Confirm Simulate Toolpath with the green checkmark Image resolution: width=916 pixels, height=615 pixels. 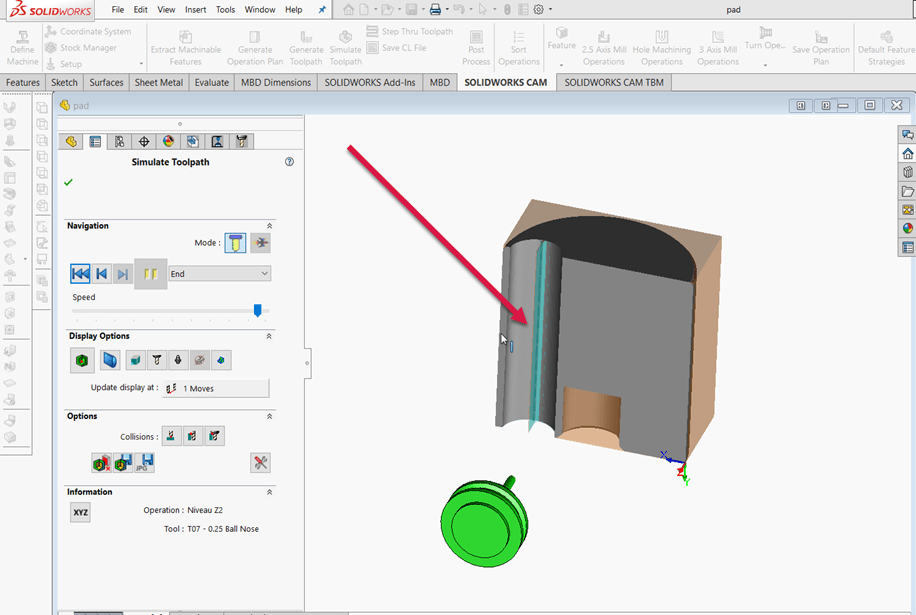[68, 182]
